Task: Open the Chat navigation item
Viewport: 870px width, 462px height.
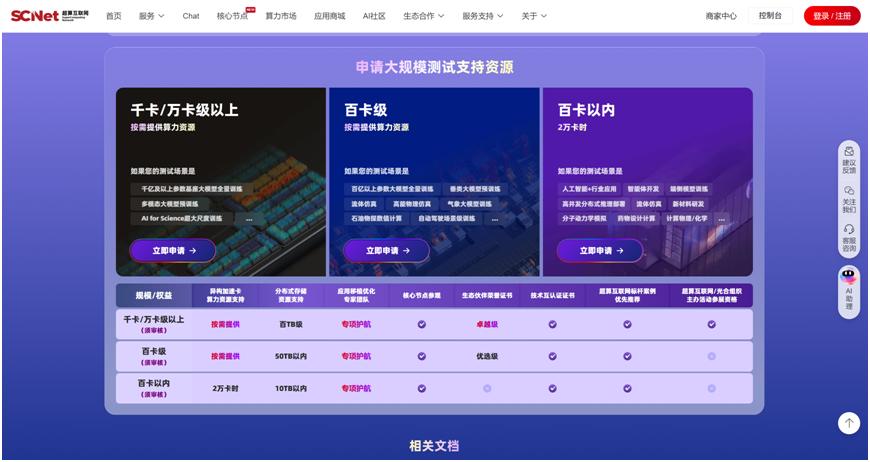Action: tap(191, 16)
